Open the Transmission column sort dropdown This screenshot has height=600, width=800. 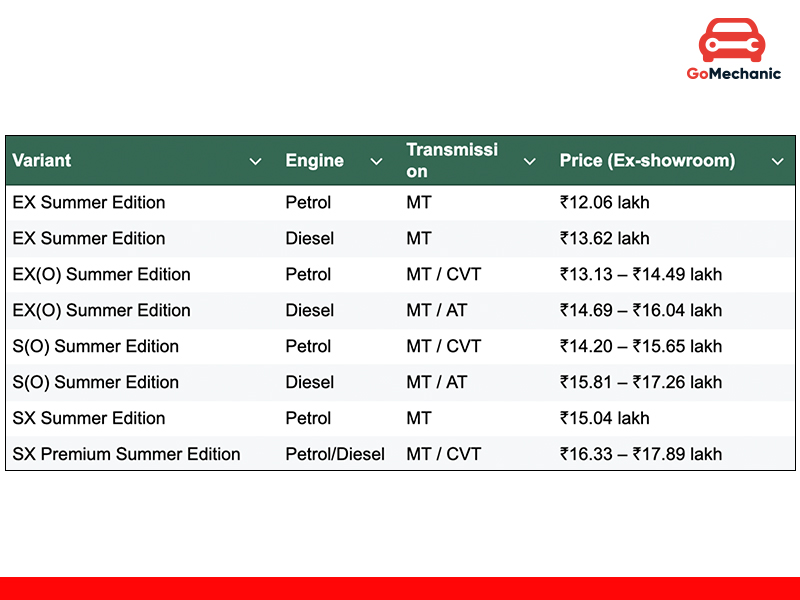(529, 161)
